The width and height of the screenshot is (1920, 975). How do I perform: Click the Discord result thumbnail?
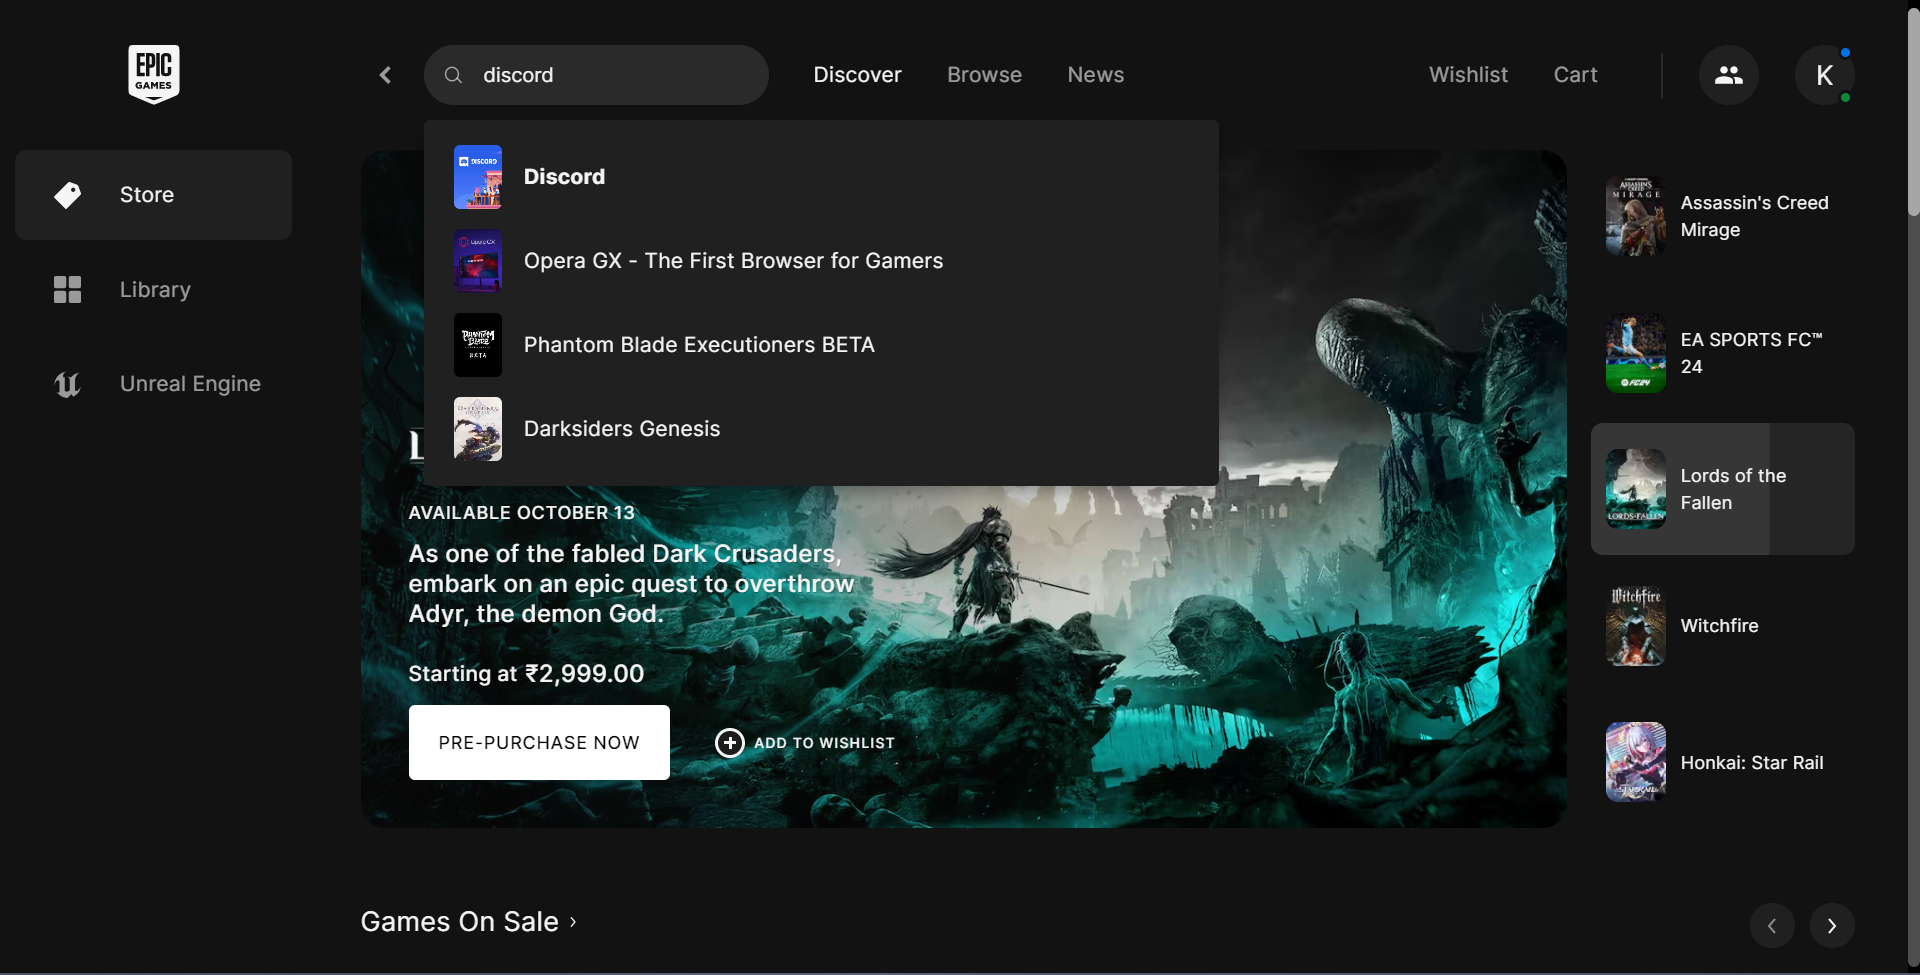point(478,177)
